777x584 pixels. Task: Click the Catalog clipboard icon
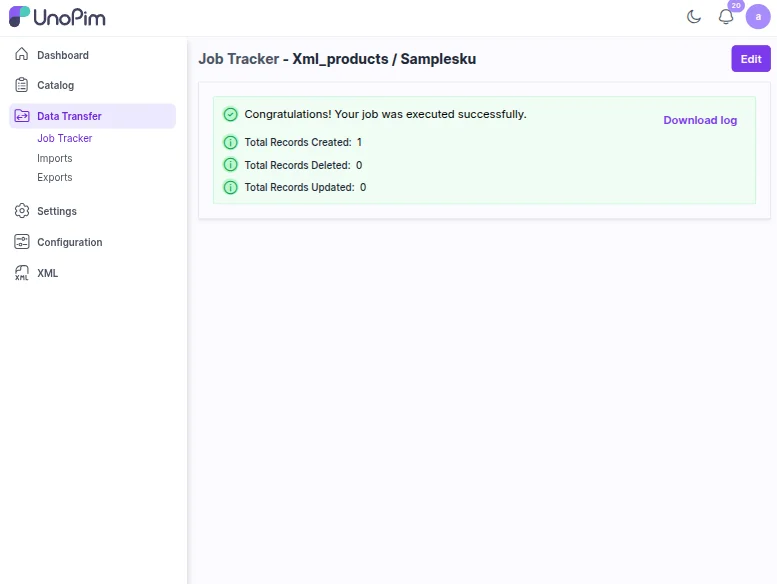point(22,85)
